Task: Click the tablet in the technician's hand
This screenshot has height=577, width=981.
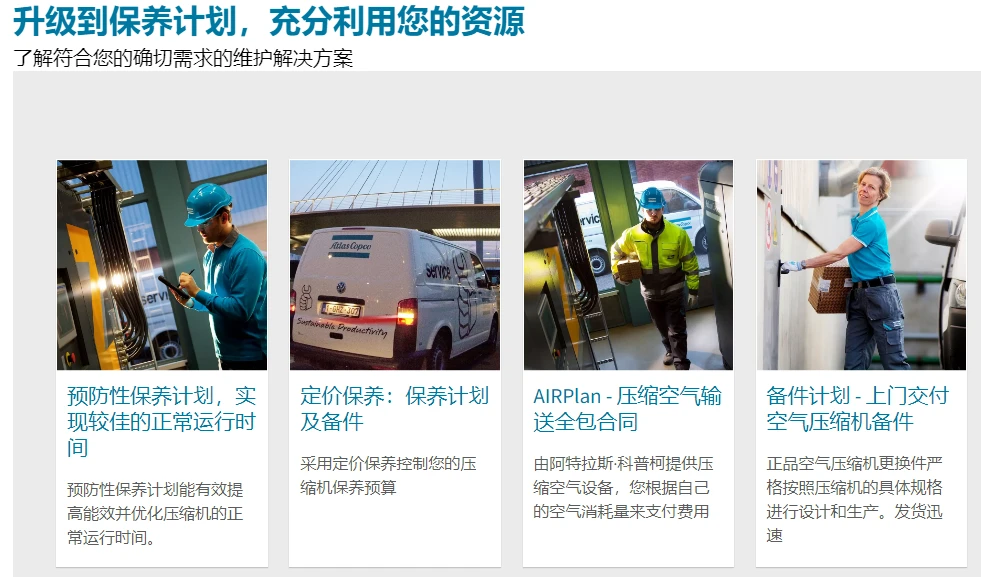Action: [x=173, y=287]
